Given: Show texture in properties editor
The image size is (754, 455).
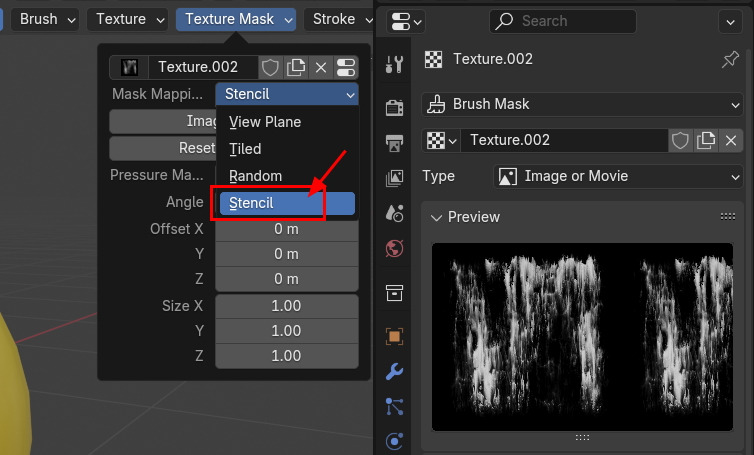Looking at the screenshot, I should click(x=346, y=67).
